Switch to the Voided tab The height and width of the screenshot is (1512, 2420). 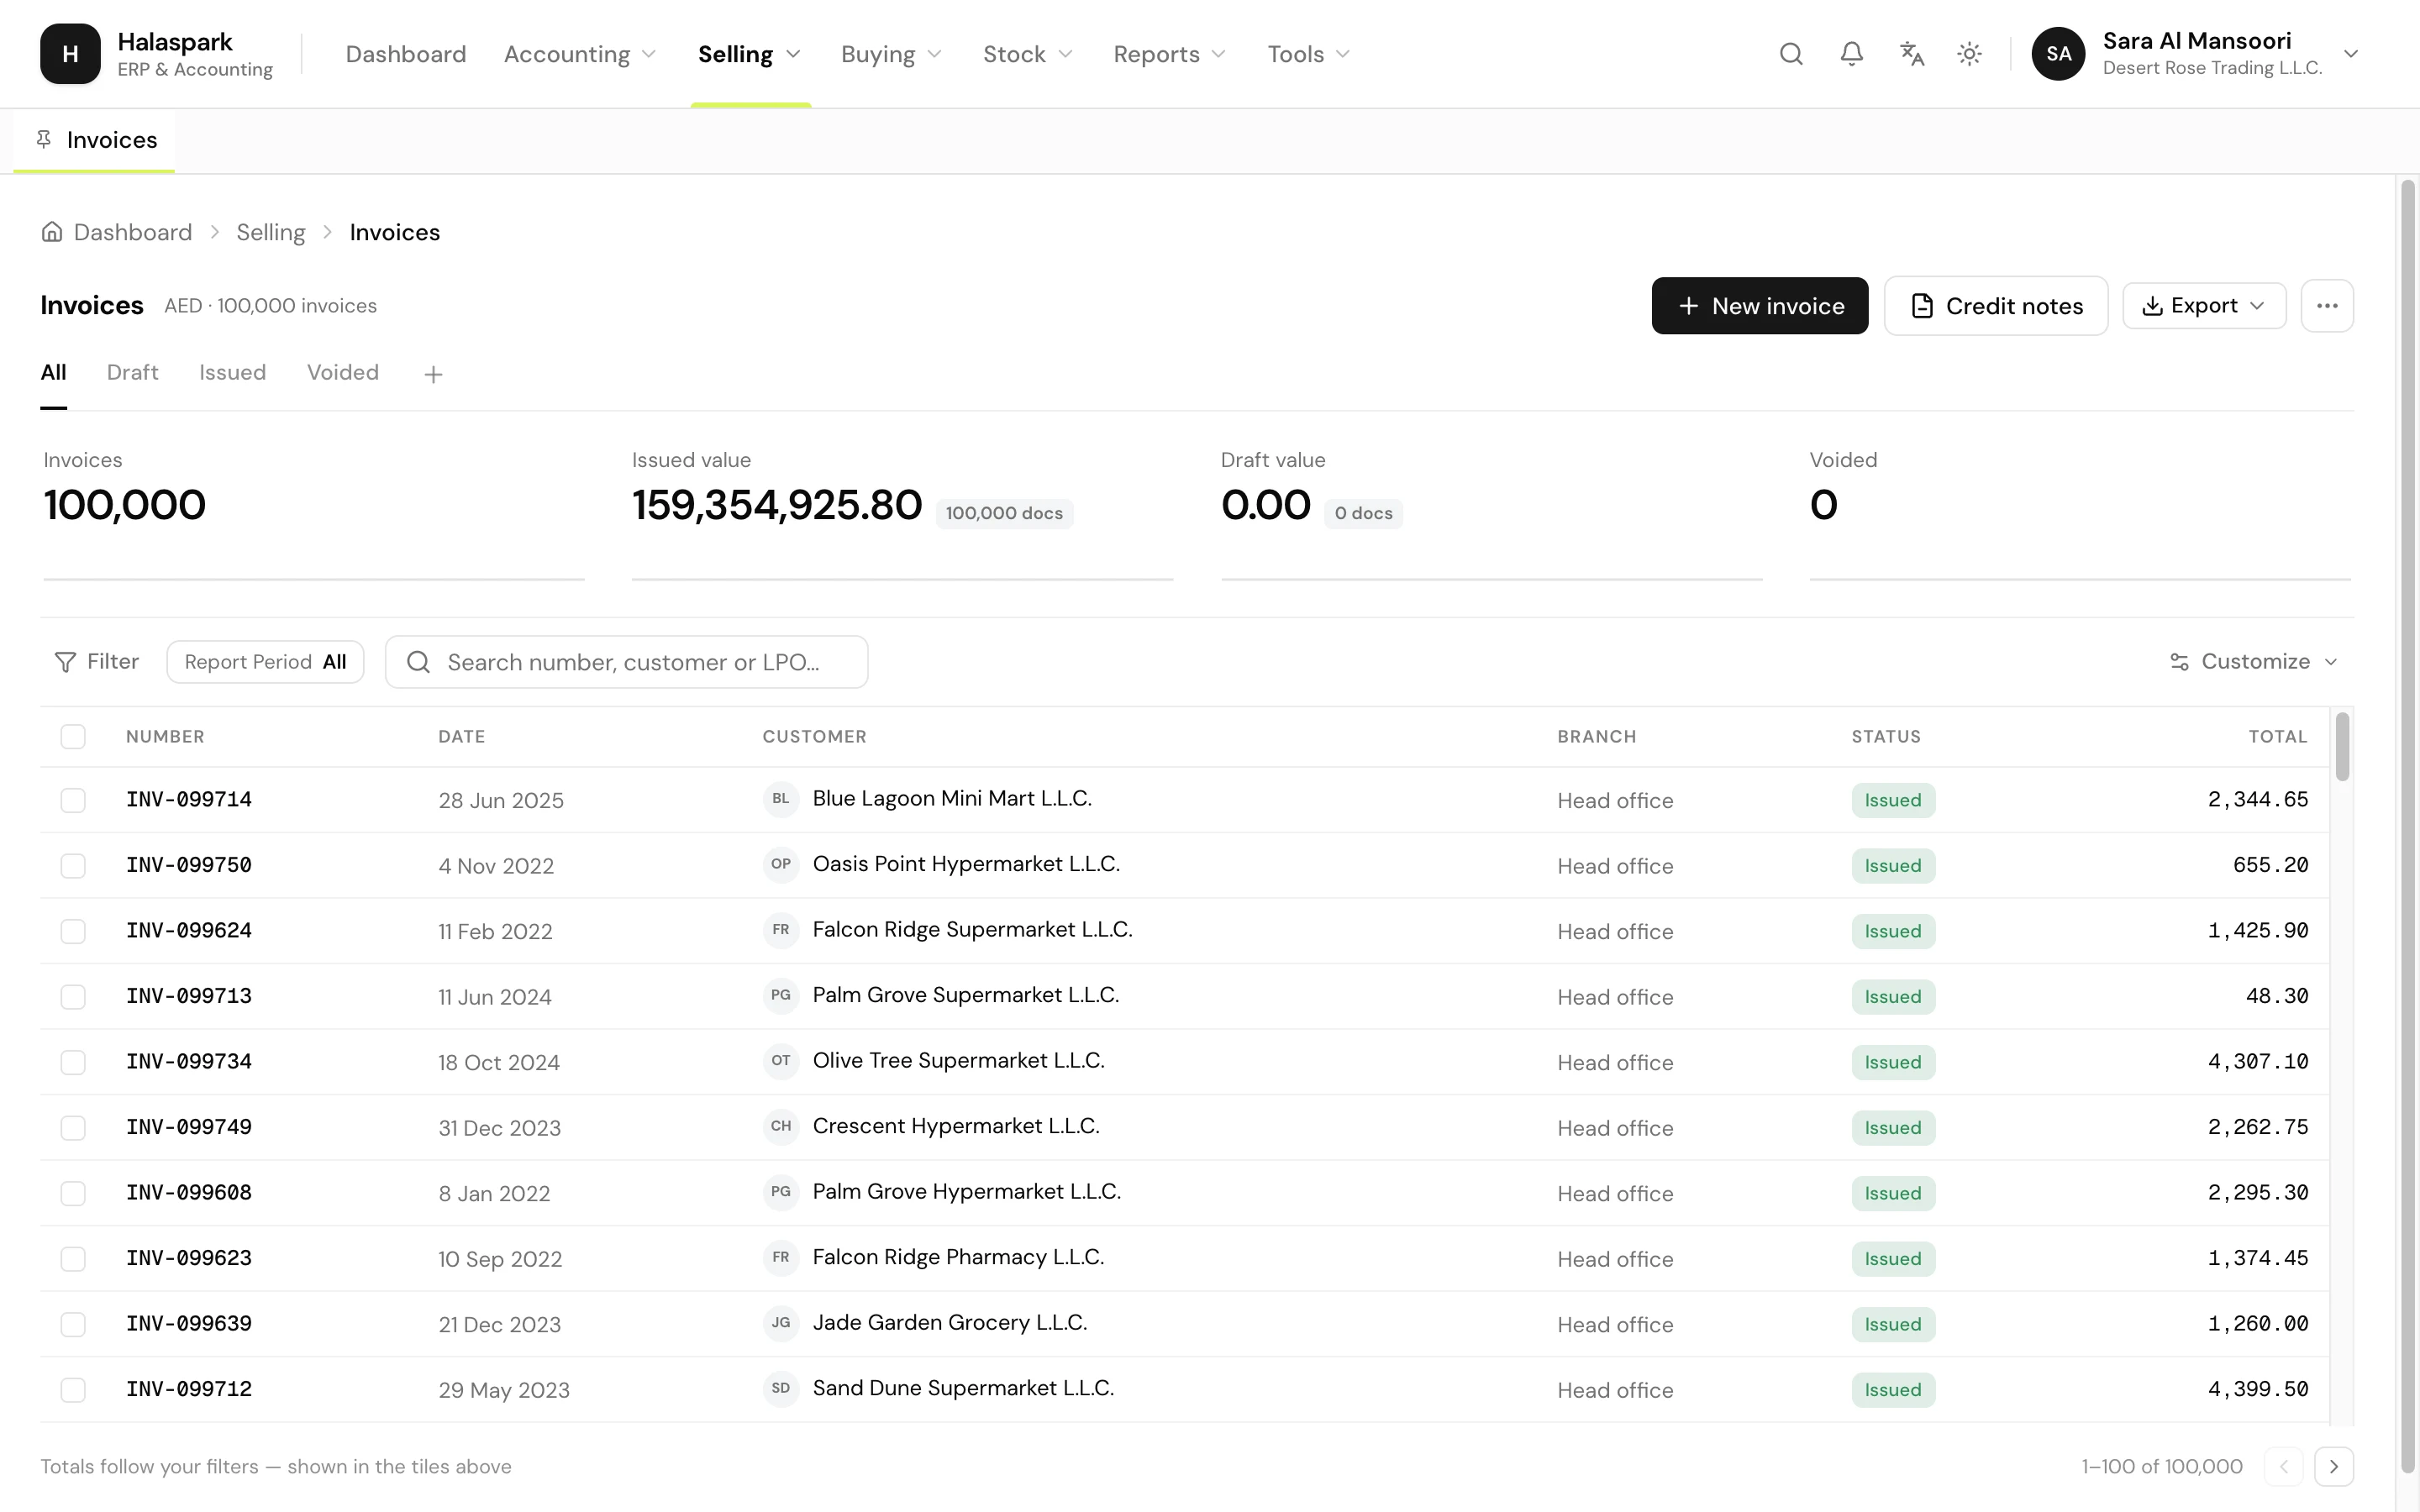click(343, 373)
